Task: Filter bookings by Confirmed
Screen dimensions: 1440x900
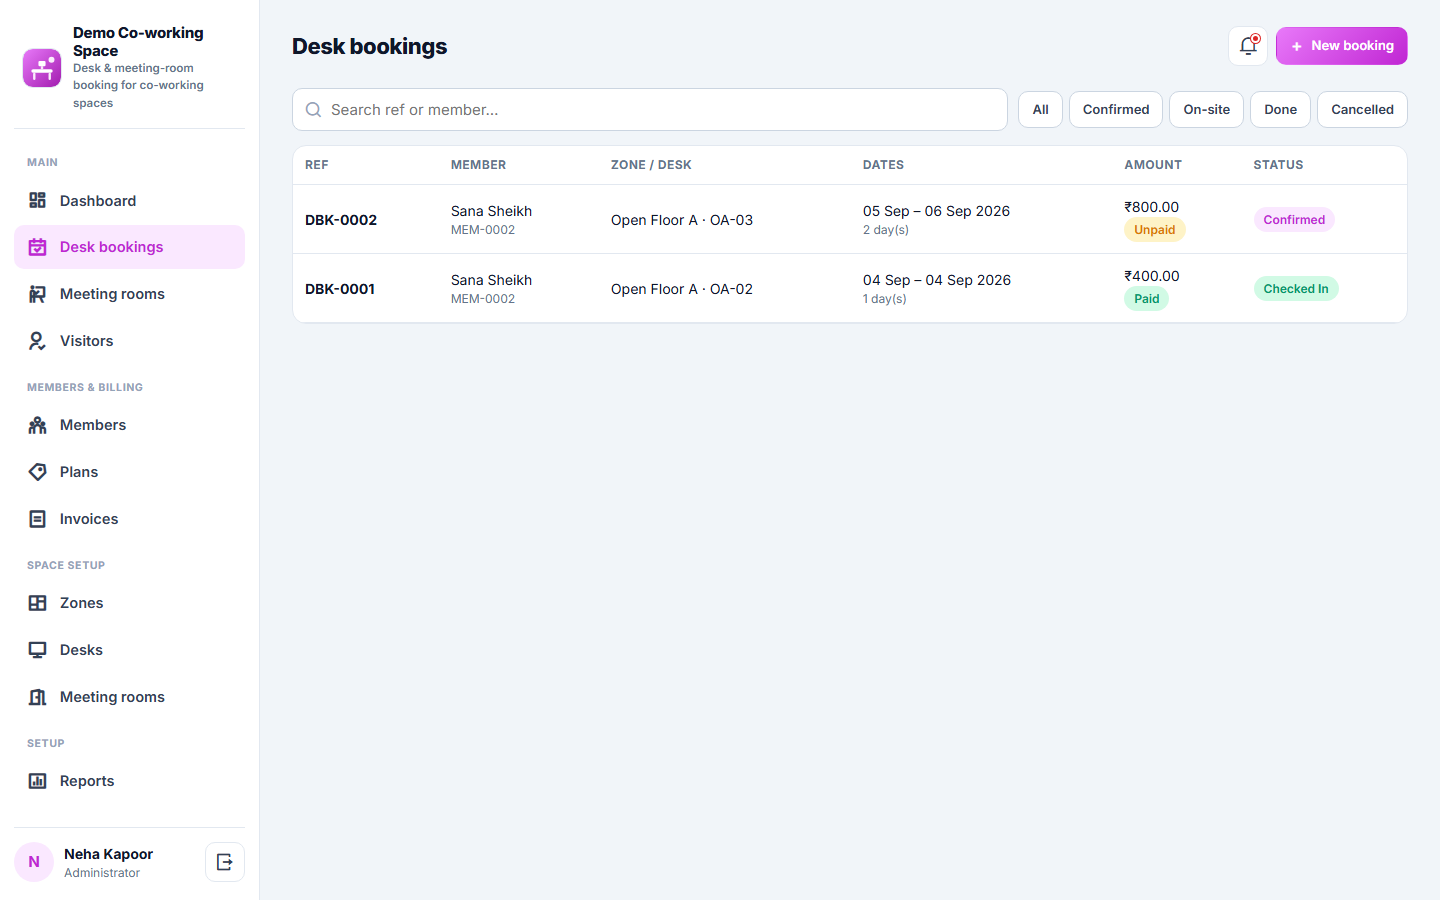Action: pyautogui.click(x=1116, y=110)
